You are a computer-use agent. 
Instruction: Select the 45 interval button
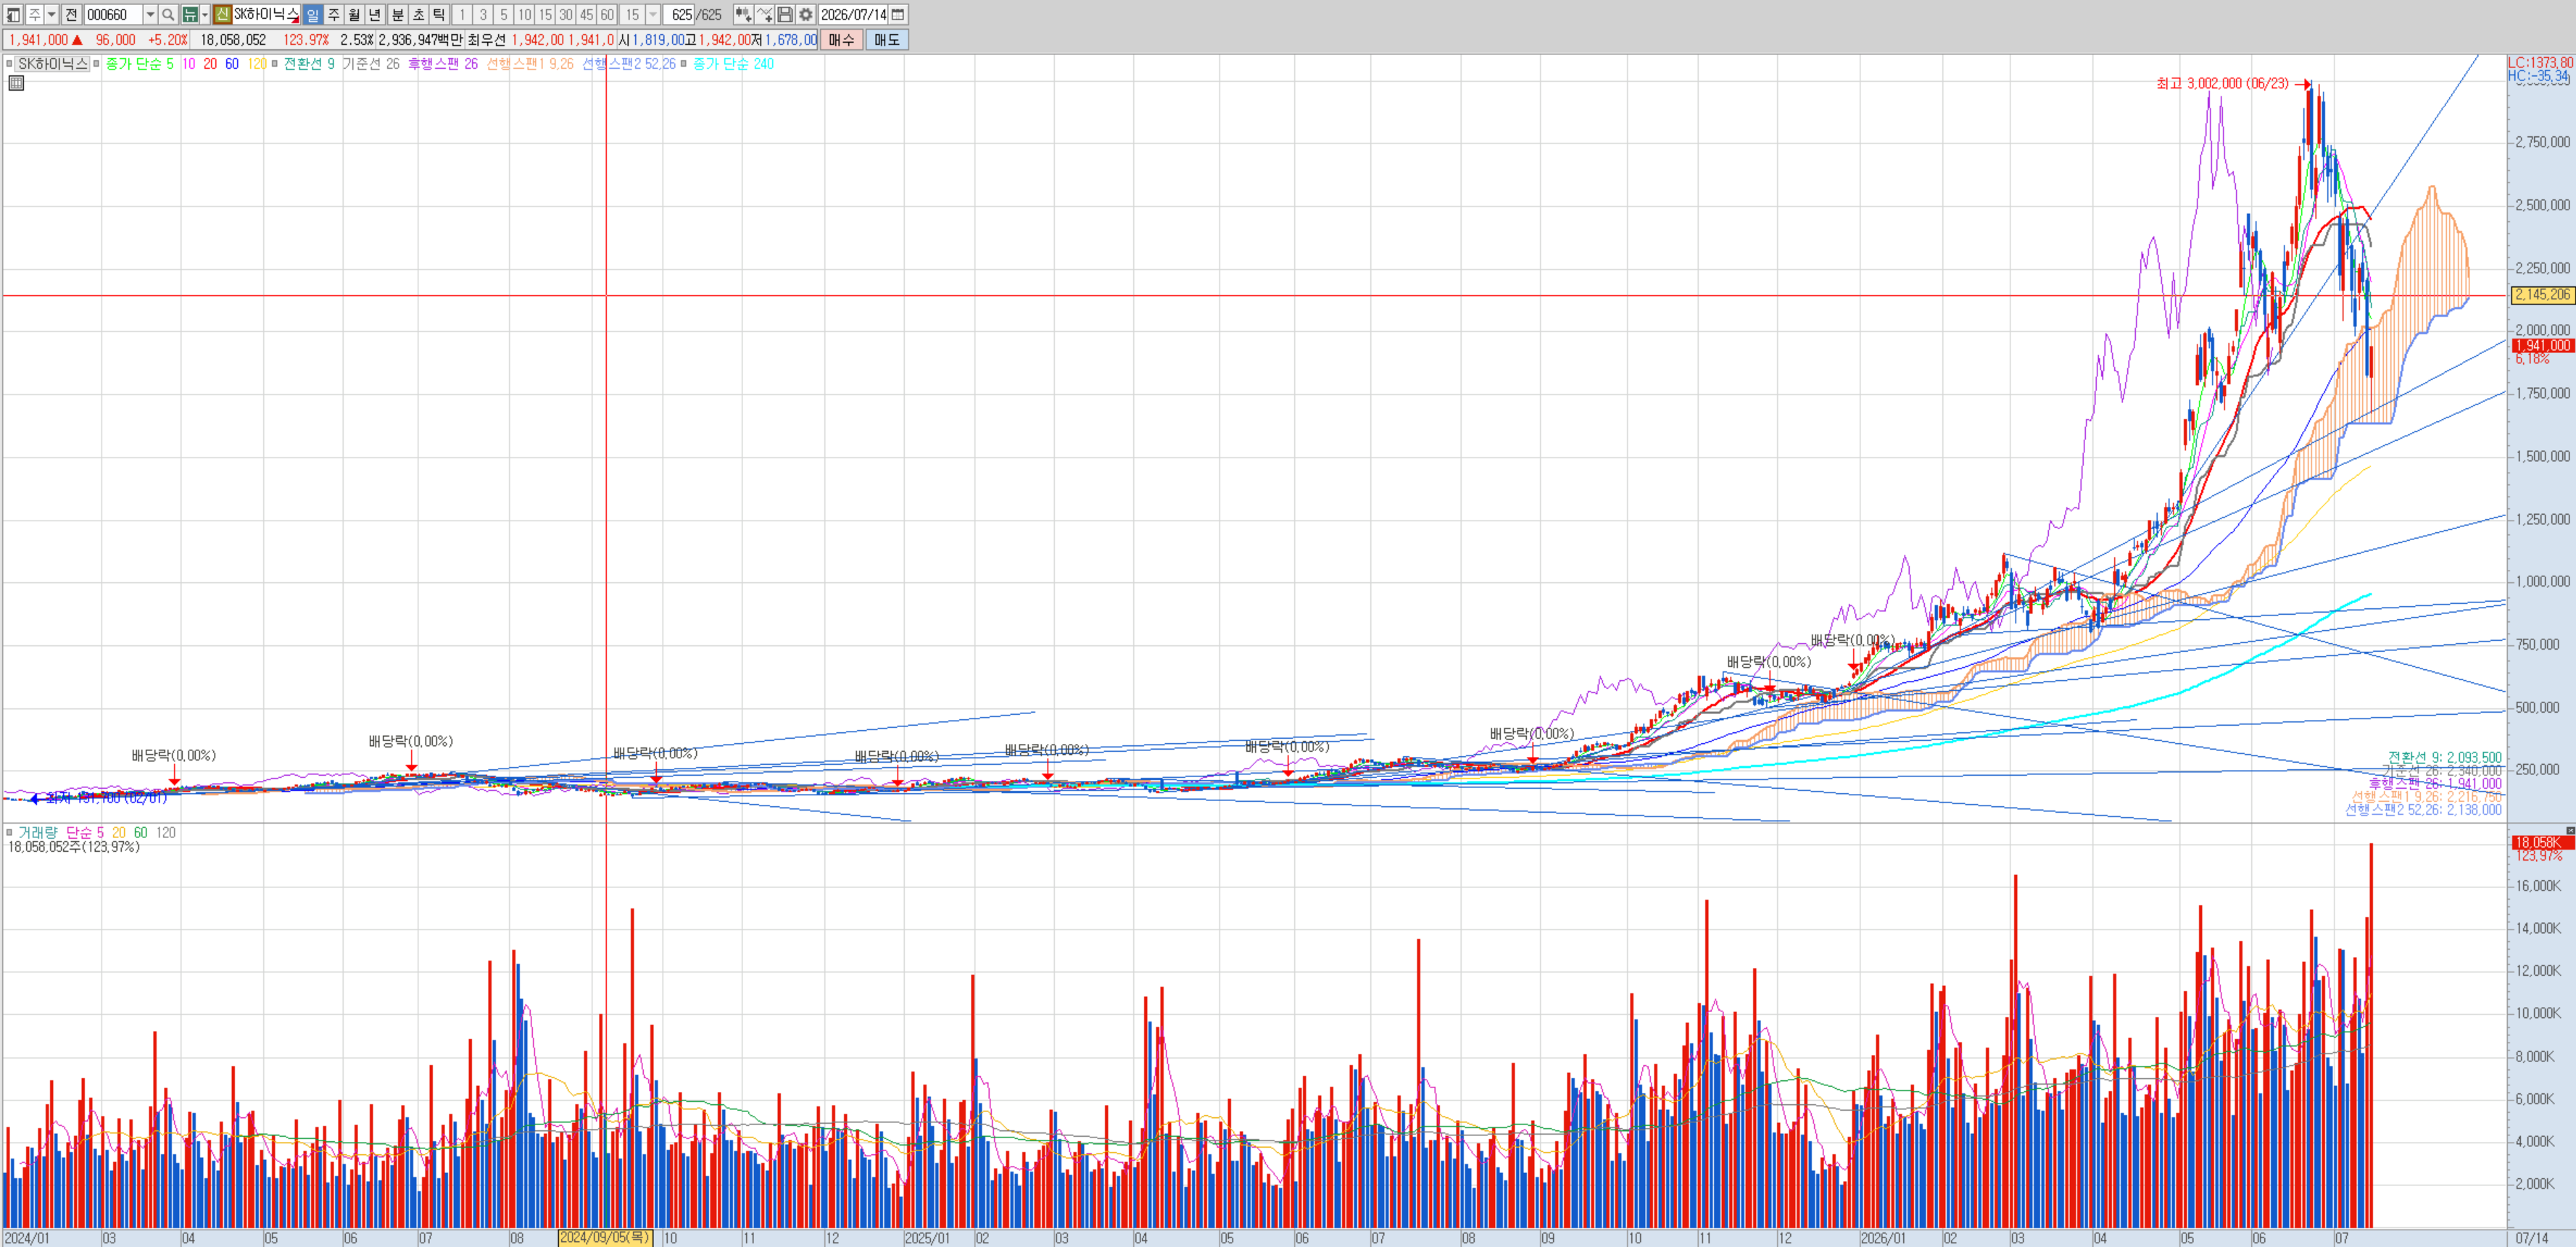tap(587, 15)
